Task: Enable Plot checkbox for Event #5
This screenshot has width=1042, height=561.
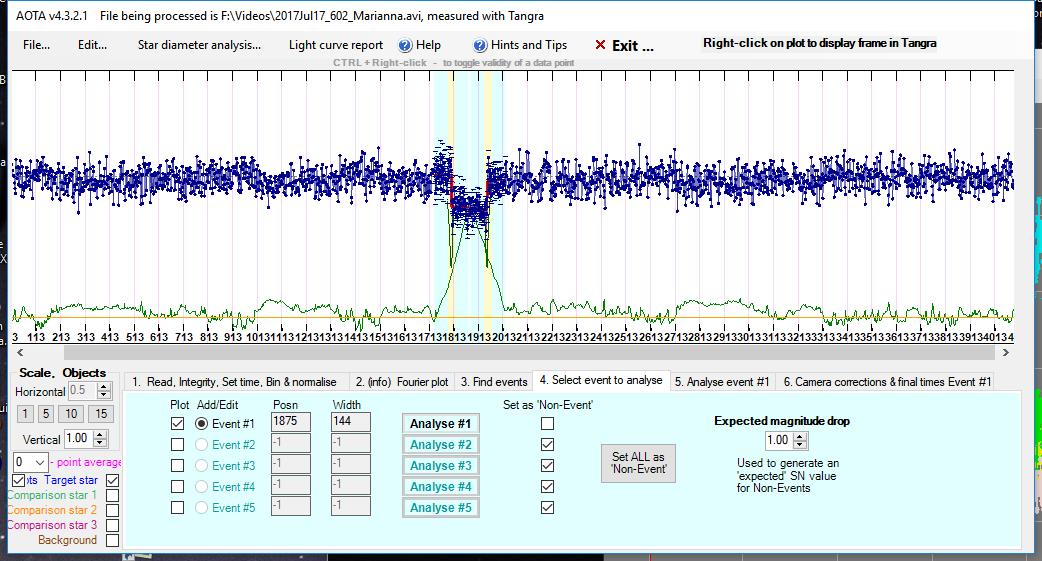Action: tap(177, 508)
